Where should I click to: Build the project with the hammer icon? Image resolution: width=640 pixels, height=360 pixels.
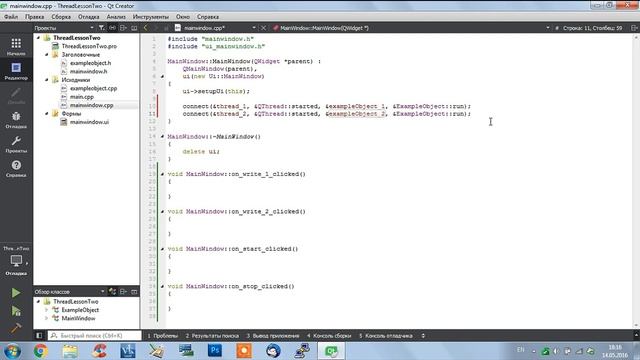coord(16,328)
